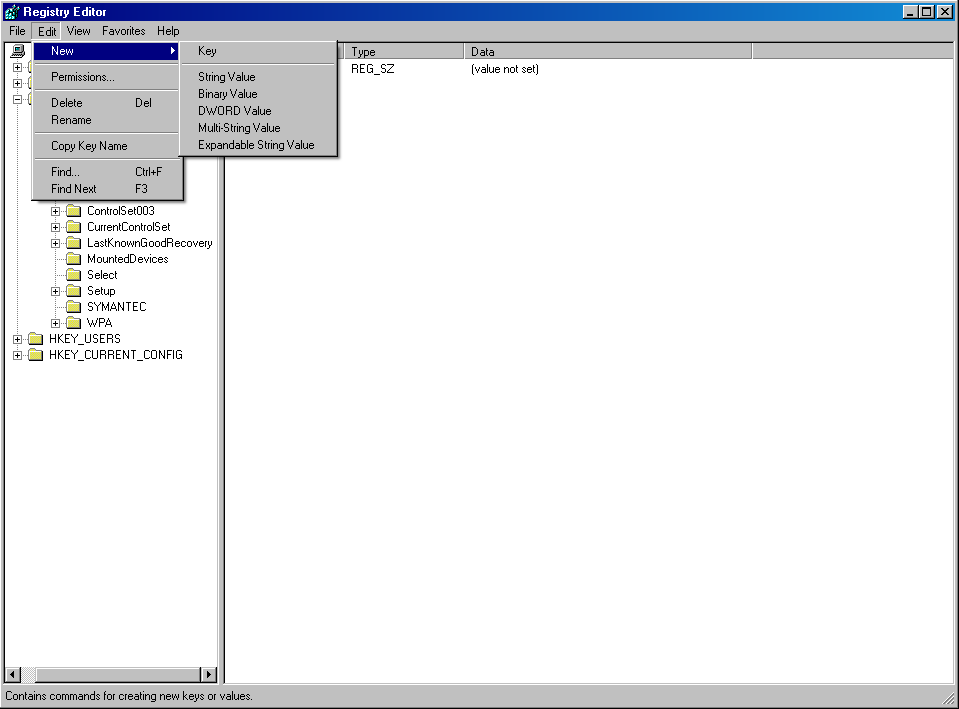Select the MountedDevices key label
The height and width of the screenshot is (709, 959).
tap(127, 259)
